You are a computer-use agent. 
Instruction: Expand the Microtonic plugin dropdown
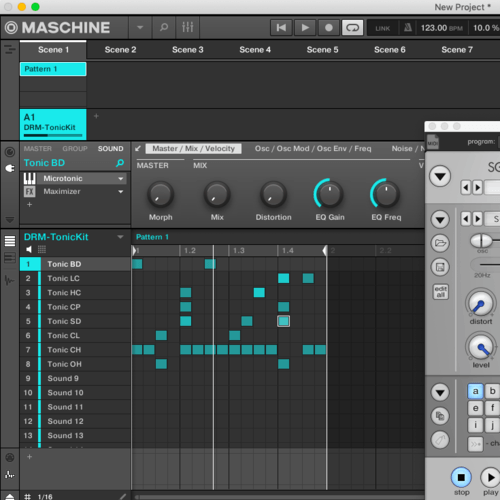[x=120, y=179]
